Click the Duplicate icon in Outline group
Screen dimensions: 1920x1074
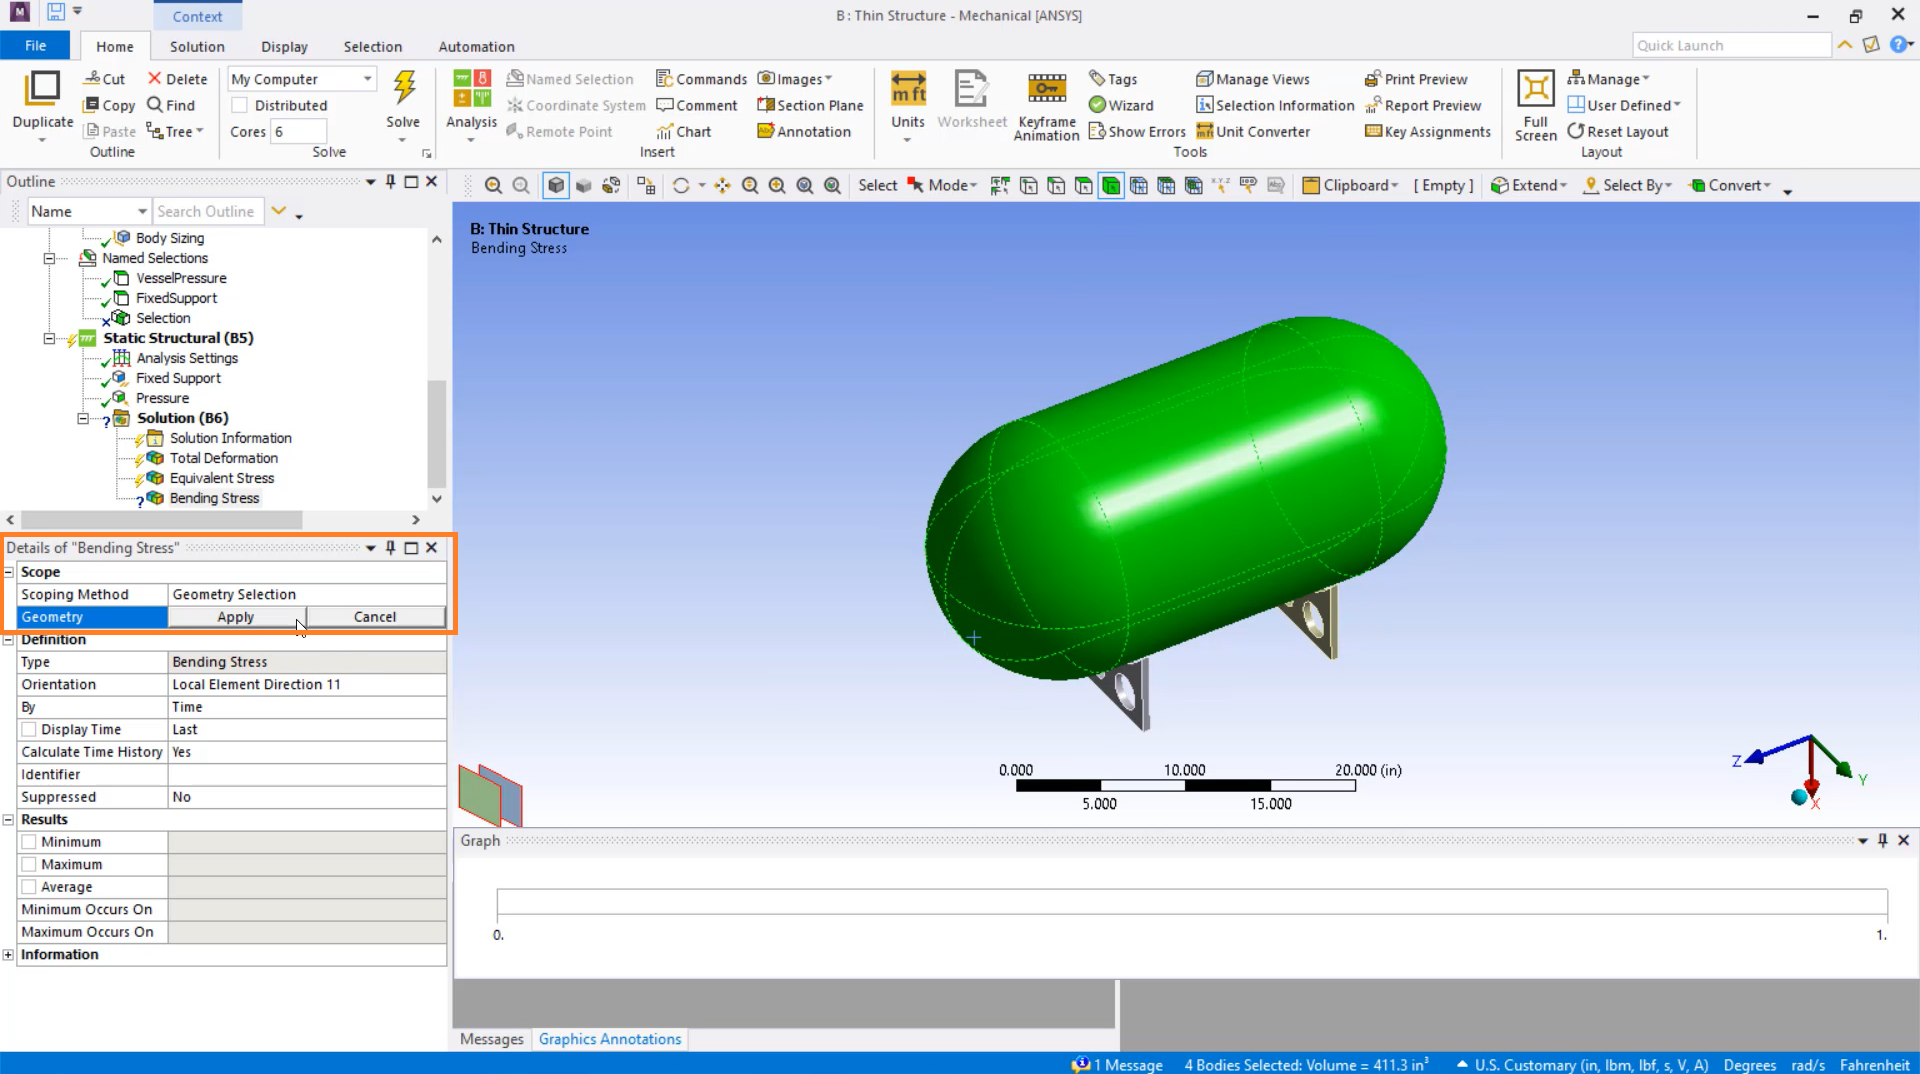click(x=42, y=90)
